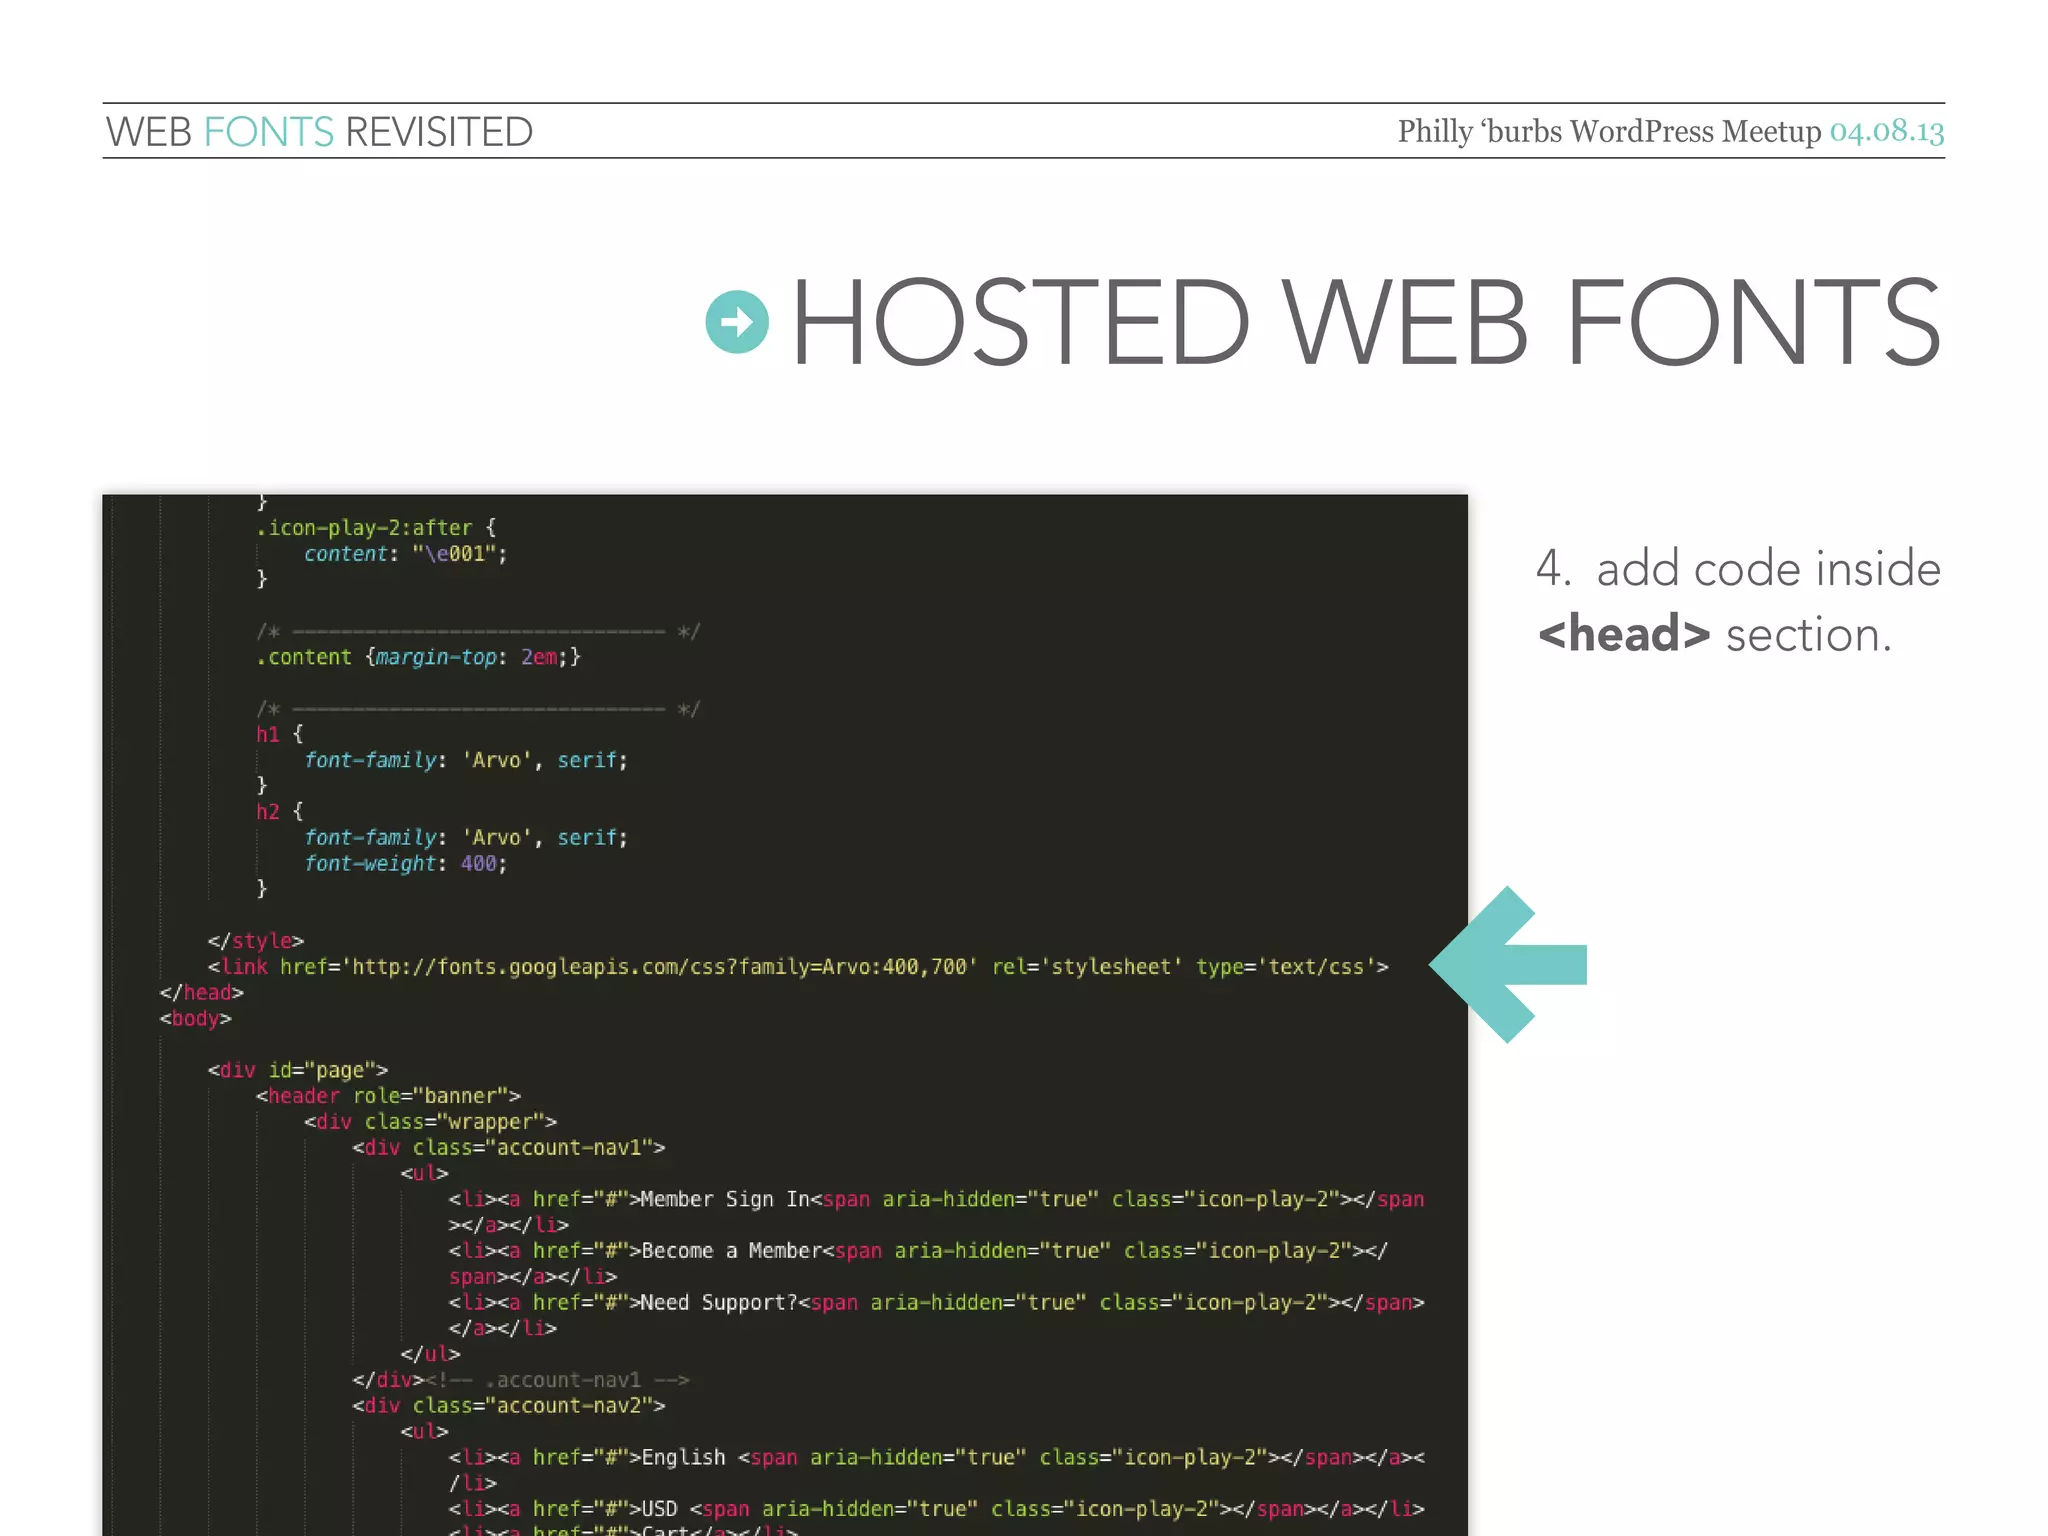This screenshot has height=1536, width=2048.
Task: Click the 'font-weight: 400;' code line
Action: [406, 863]
